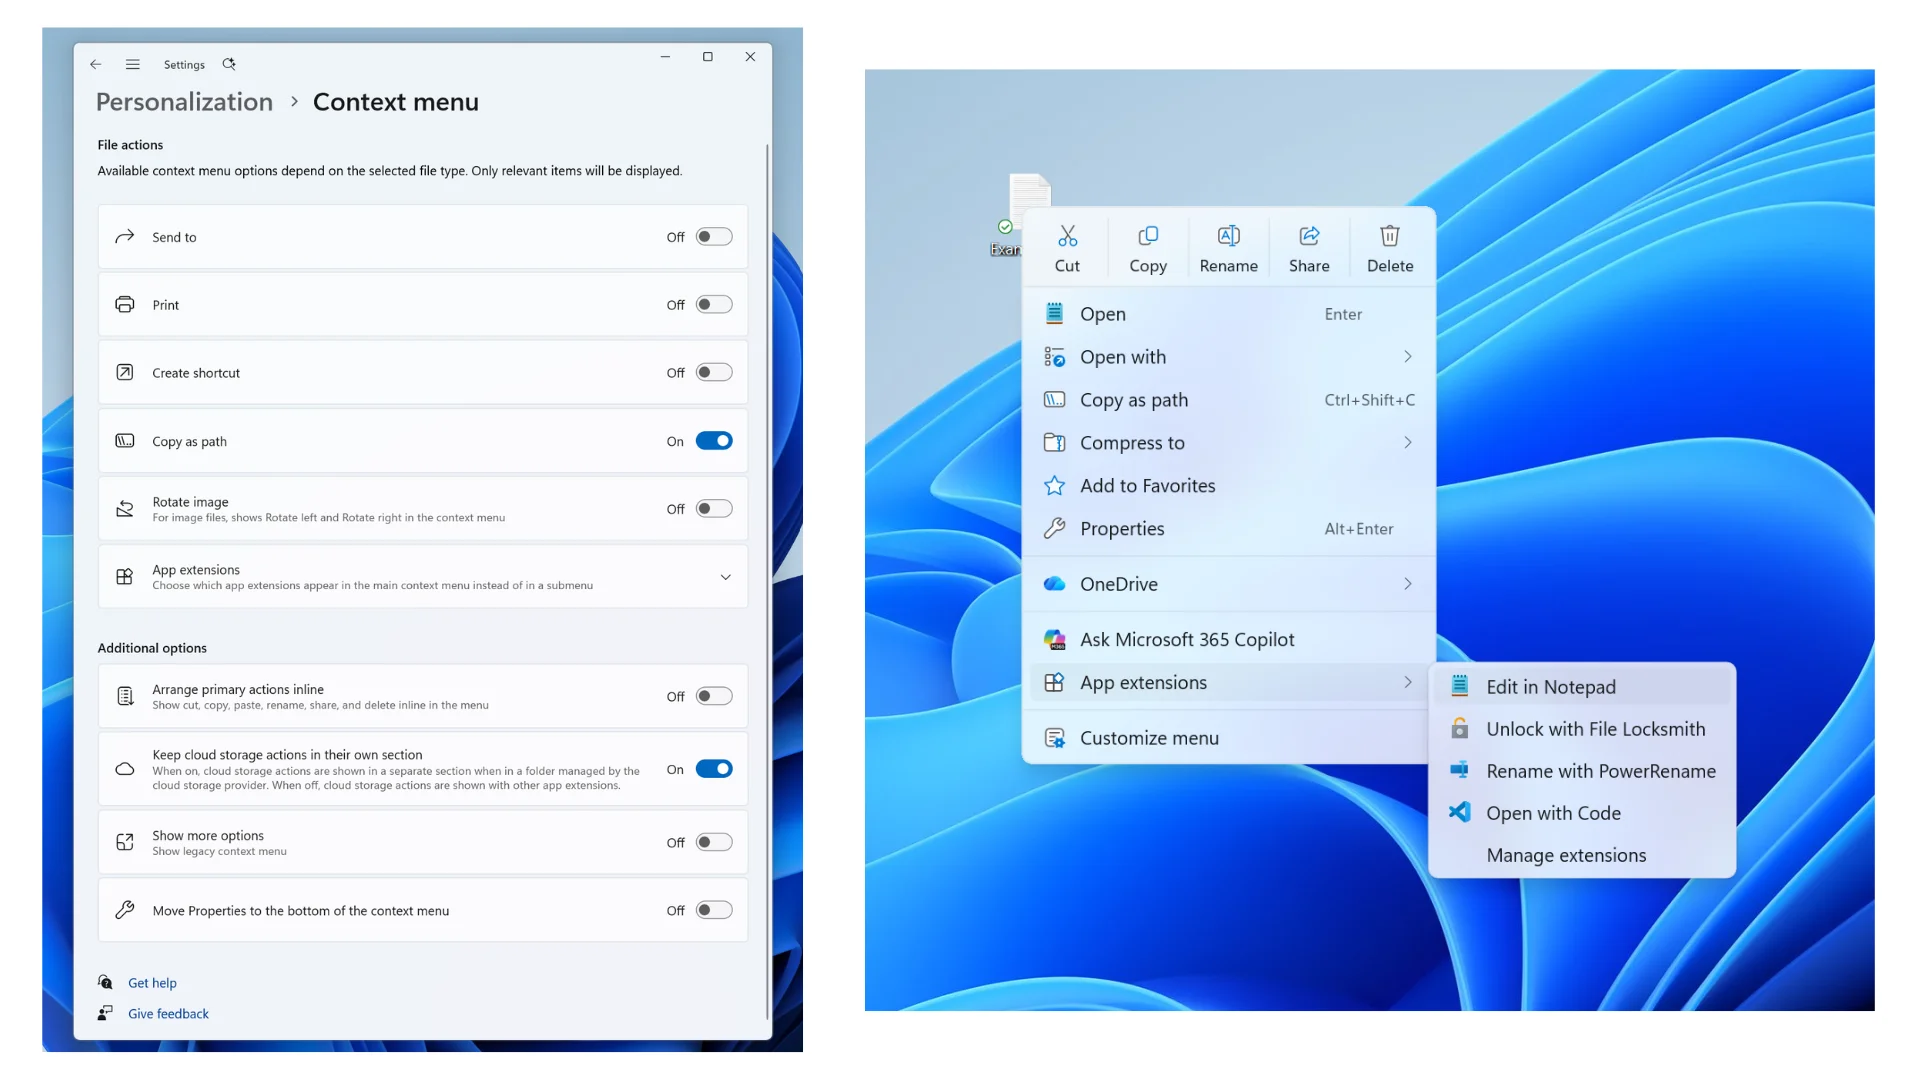Enable the Rotate image toggle
Image resolution: width=1920 pixels, height=1080 pixels.
click(714, 509)
